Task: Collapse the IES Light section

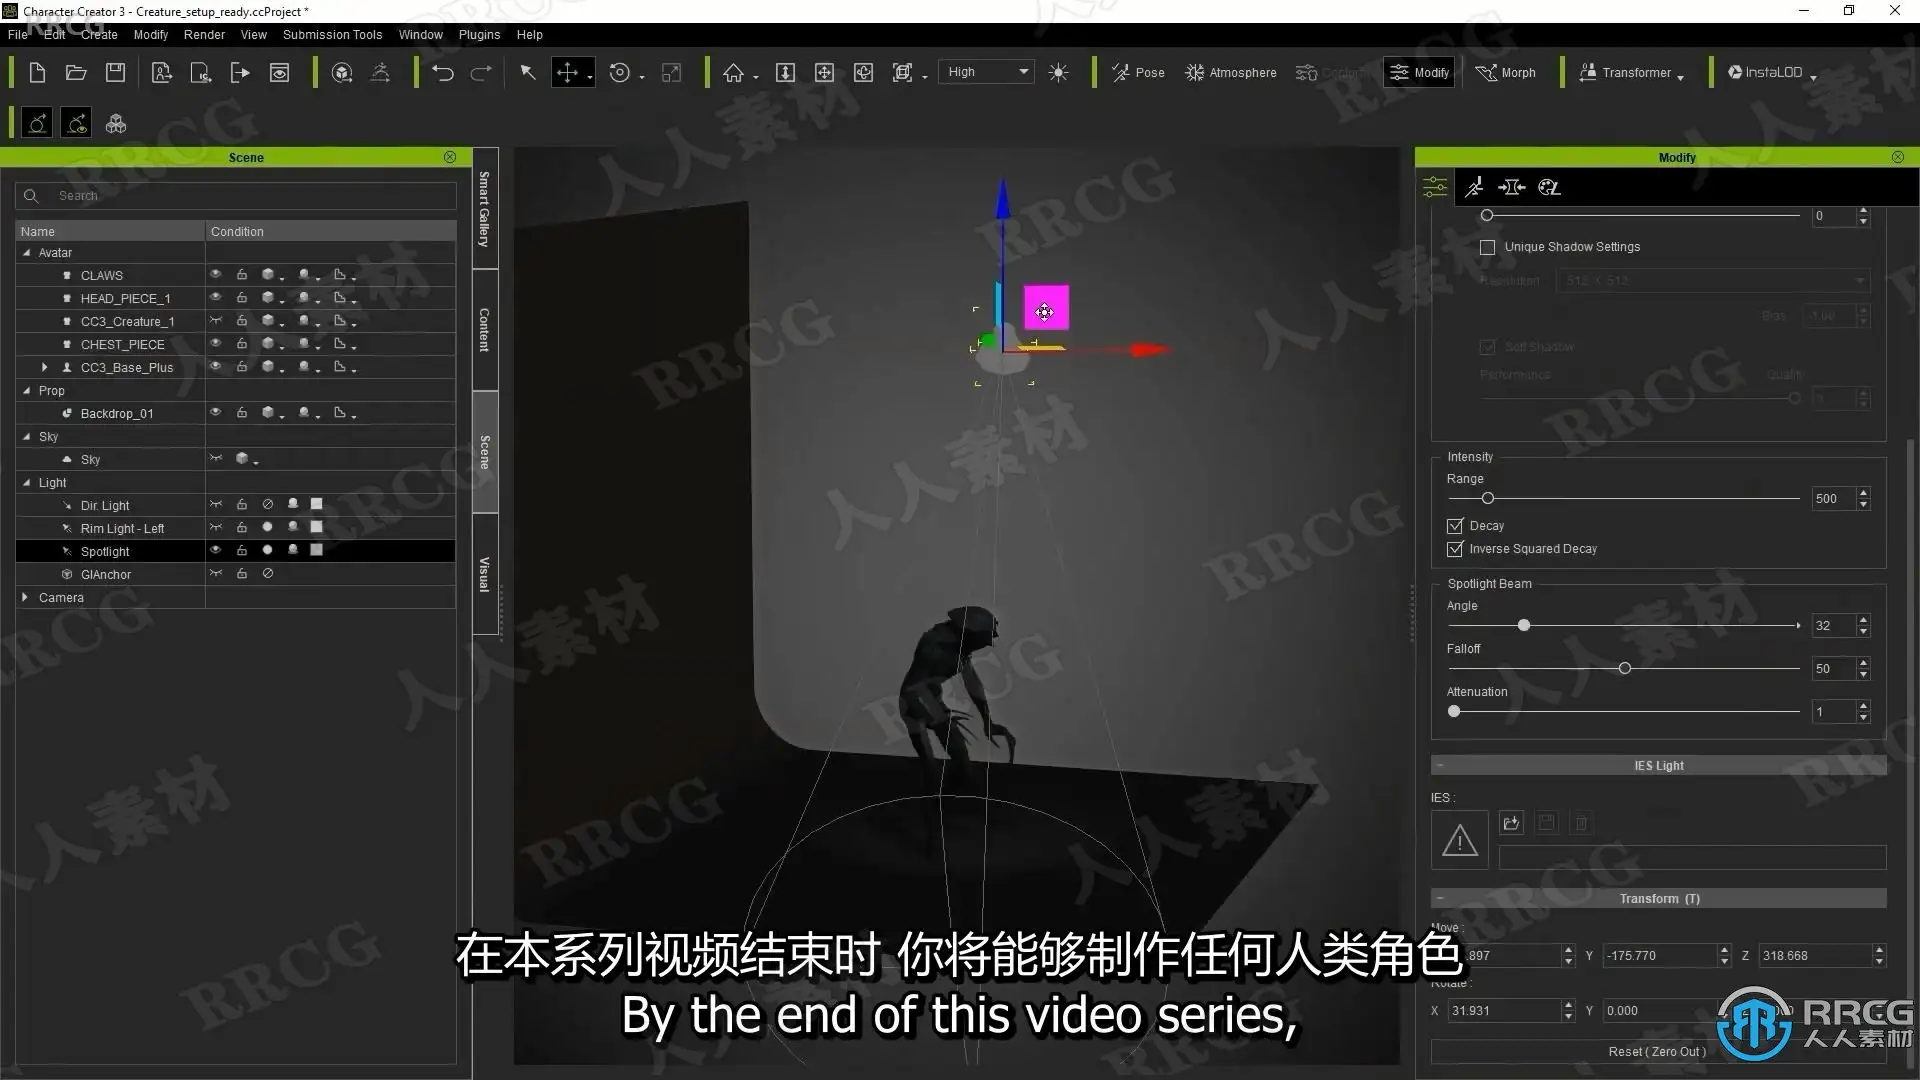Action: pos(1440,766)
